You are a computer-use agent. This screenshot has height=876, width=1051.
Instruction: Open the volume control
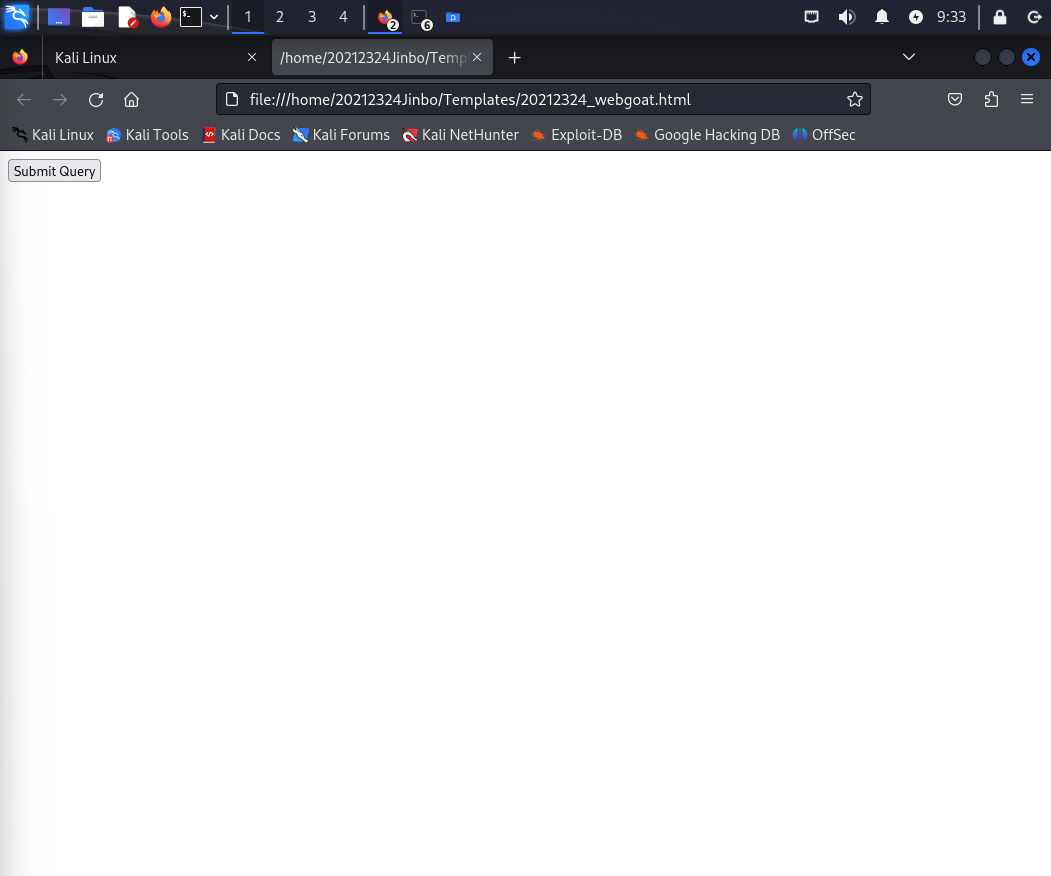coord(847,17)
